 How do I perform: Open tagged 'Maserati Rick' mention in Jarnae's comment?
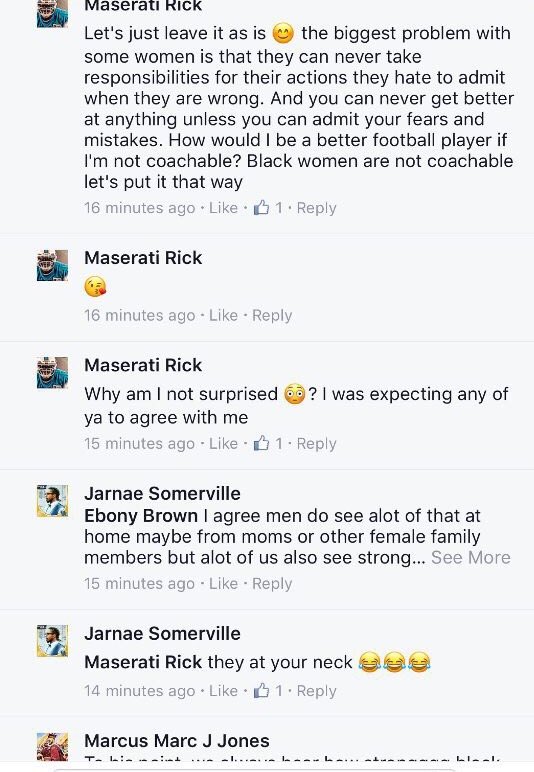click(143, 662)
